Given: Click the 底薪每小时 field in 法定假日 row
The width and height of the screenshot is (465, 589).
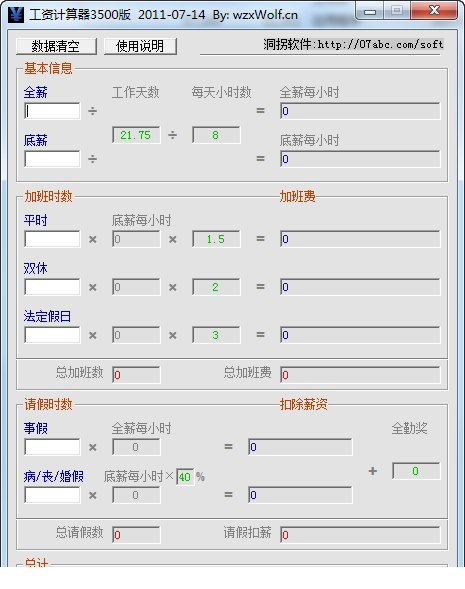Looking at the screenshot, I should coord(136,335).
